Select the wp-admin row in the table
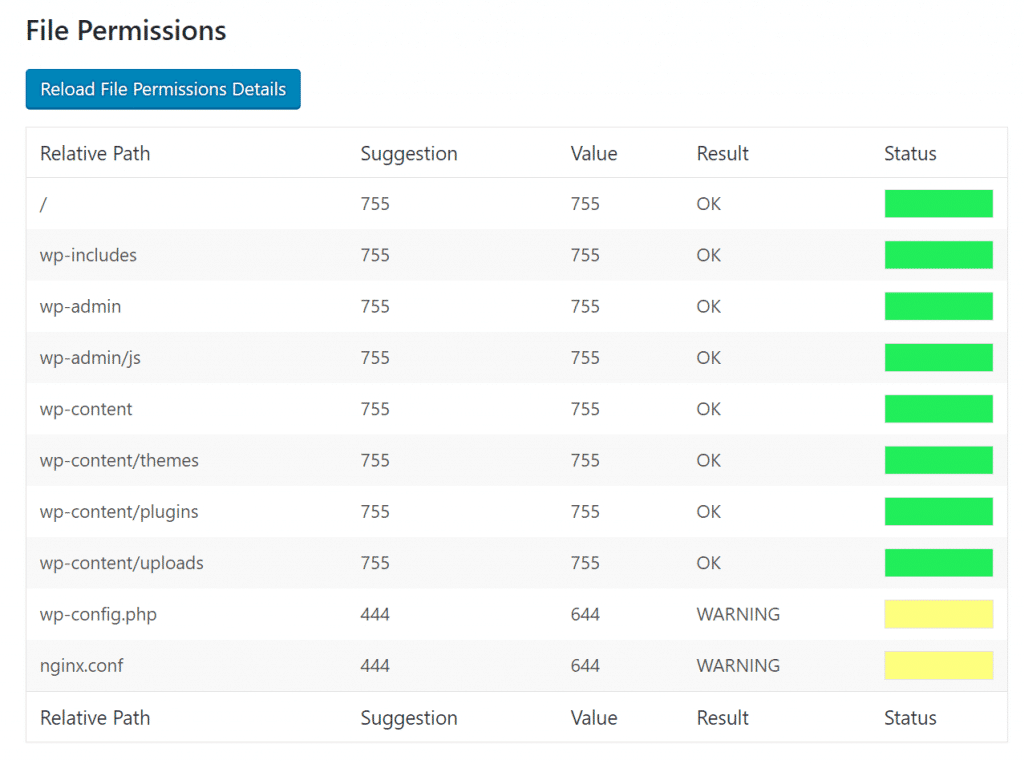The image size is (1024, 764). tap(80, 306)
